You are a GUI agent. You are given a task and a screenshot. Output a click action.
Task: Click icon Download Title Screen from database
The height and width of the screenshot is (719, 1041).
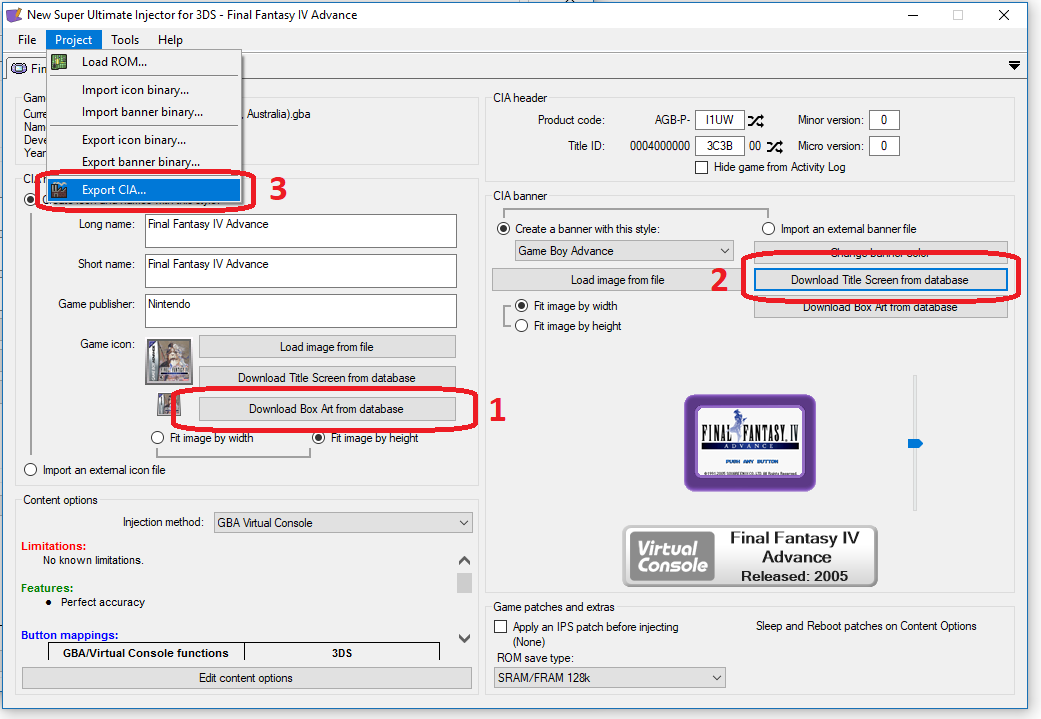click(327, 378)
